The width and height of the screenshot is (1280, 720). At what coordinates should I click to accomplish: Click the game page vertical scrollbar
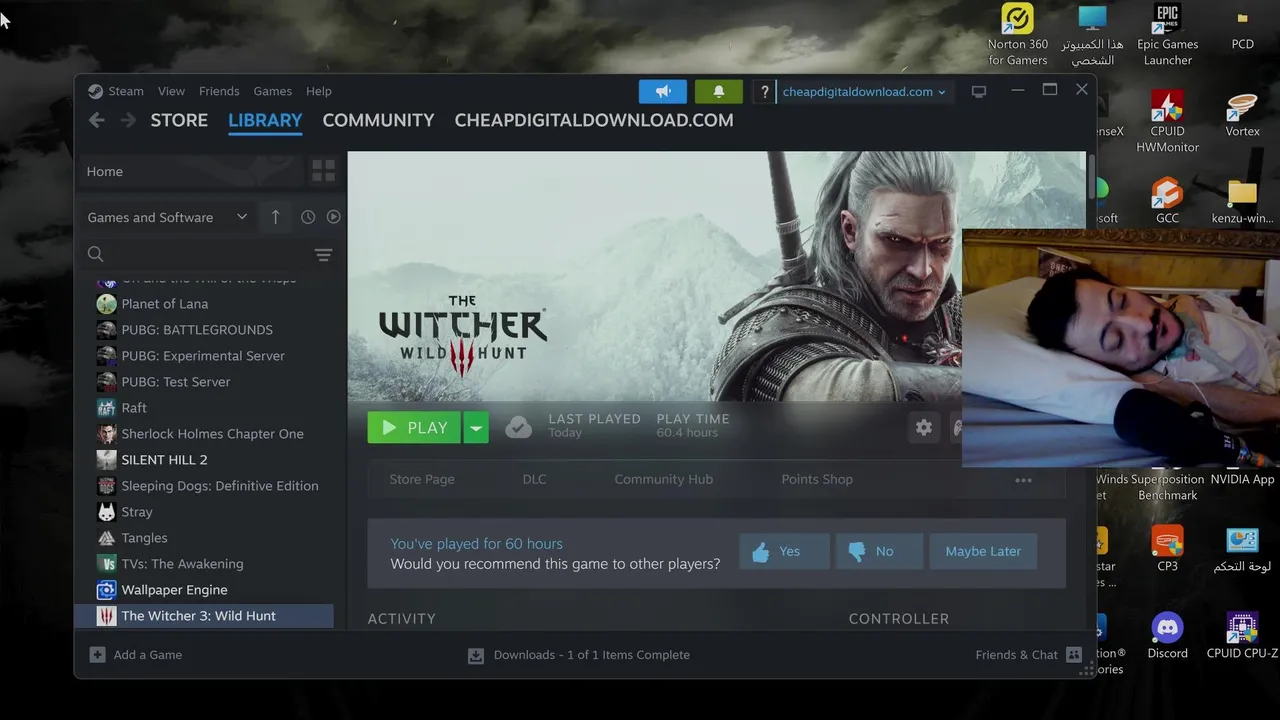coord(1092,176)
